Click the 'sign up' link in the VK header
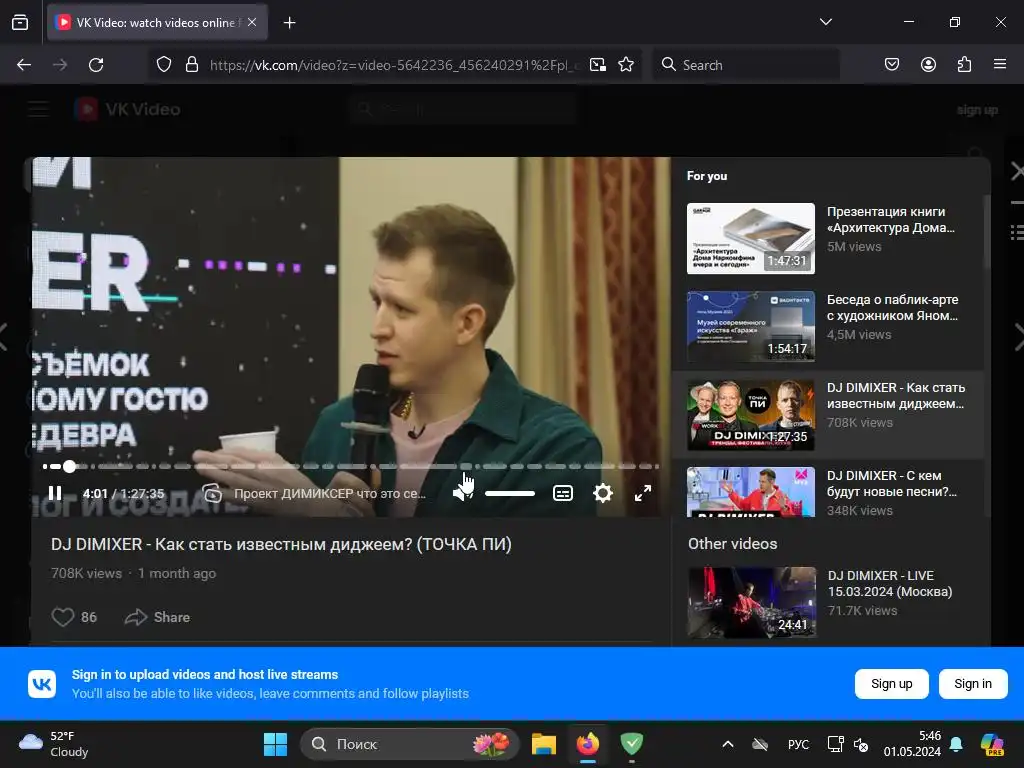 click(977, 110)
